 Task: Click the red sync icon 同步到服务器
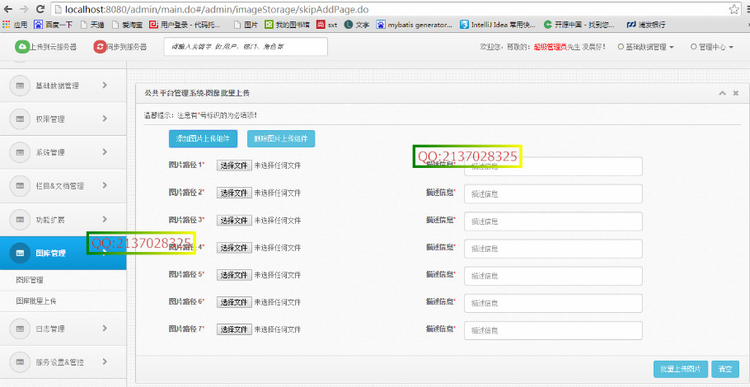(100, 47)
